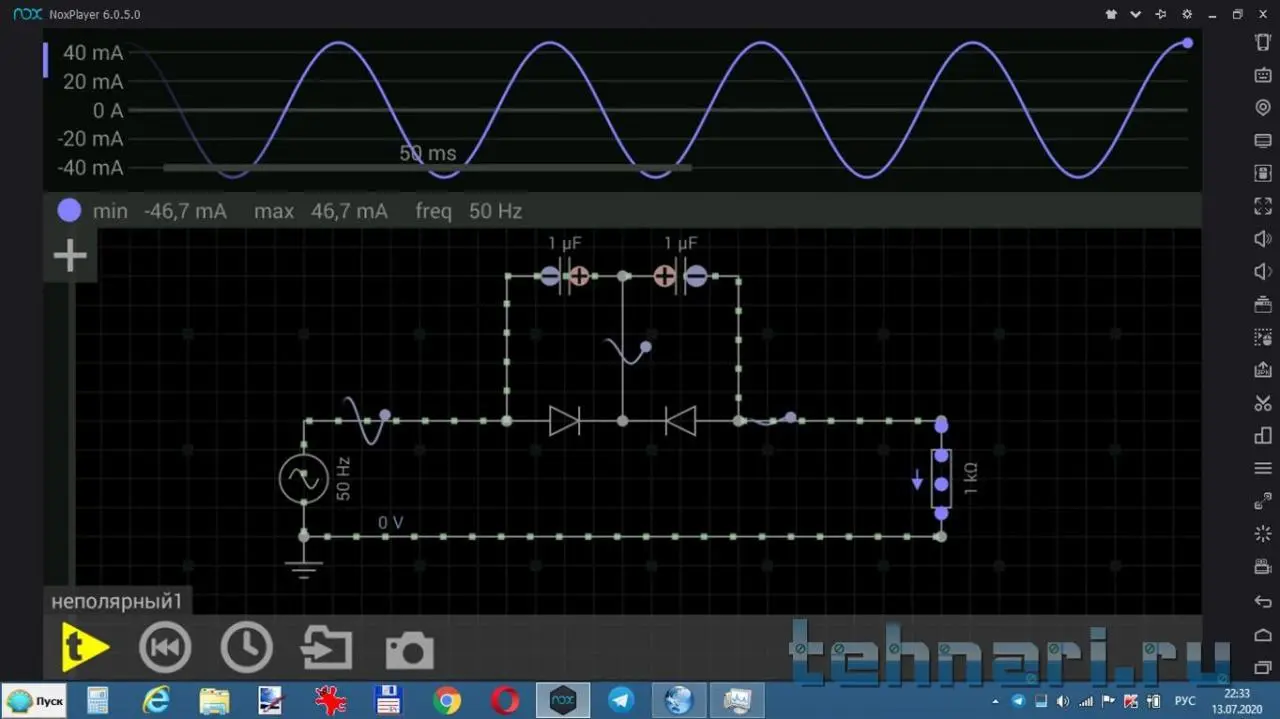Click the Nox shake/rotate phone icon

(1263, 42)
